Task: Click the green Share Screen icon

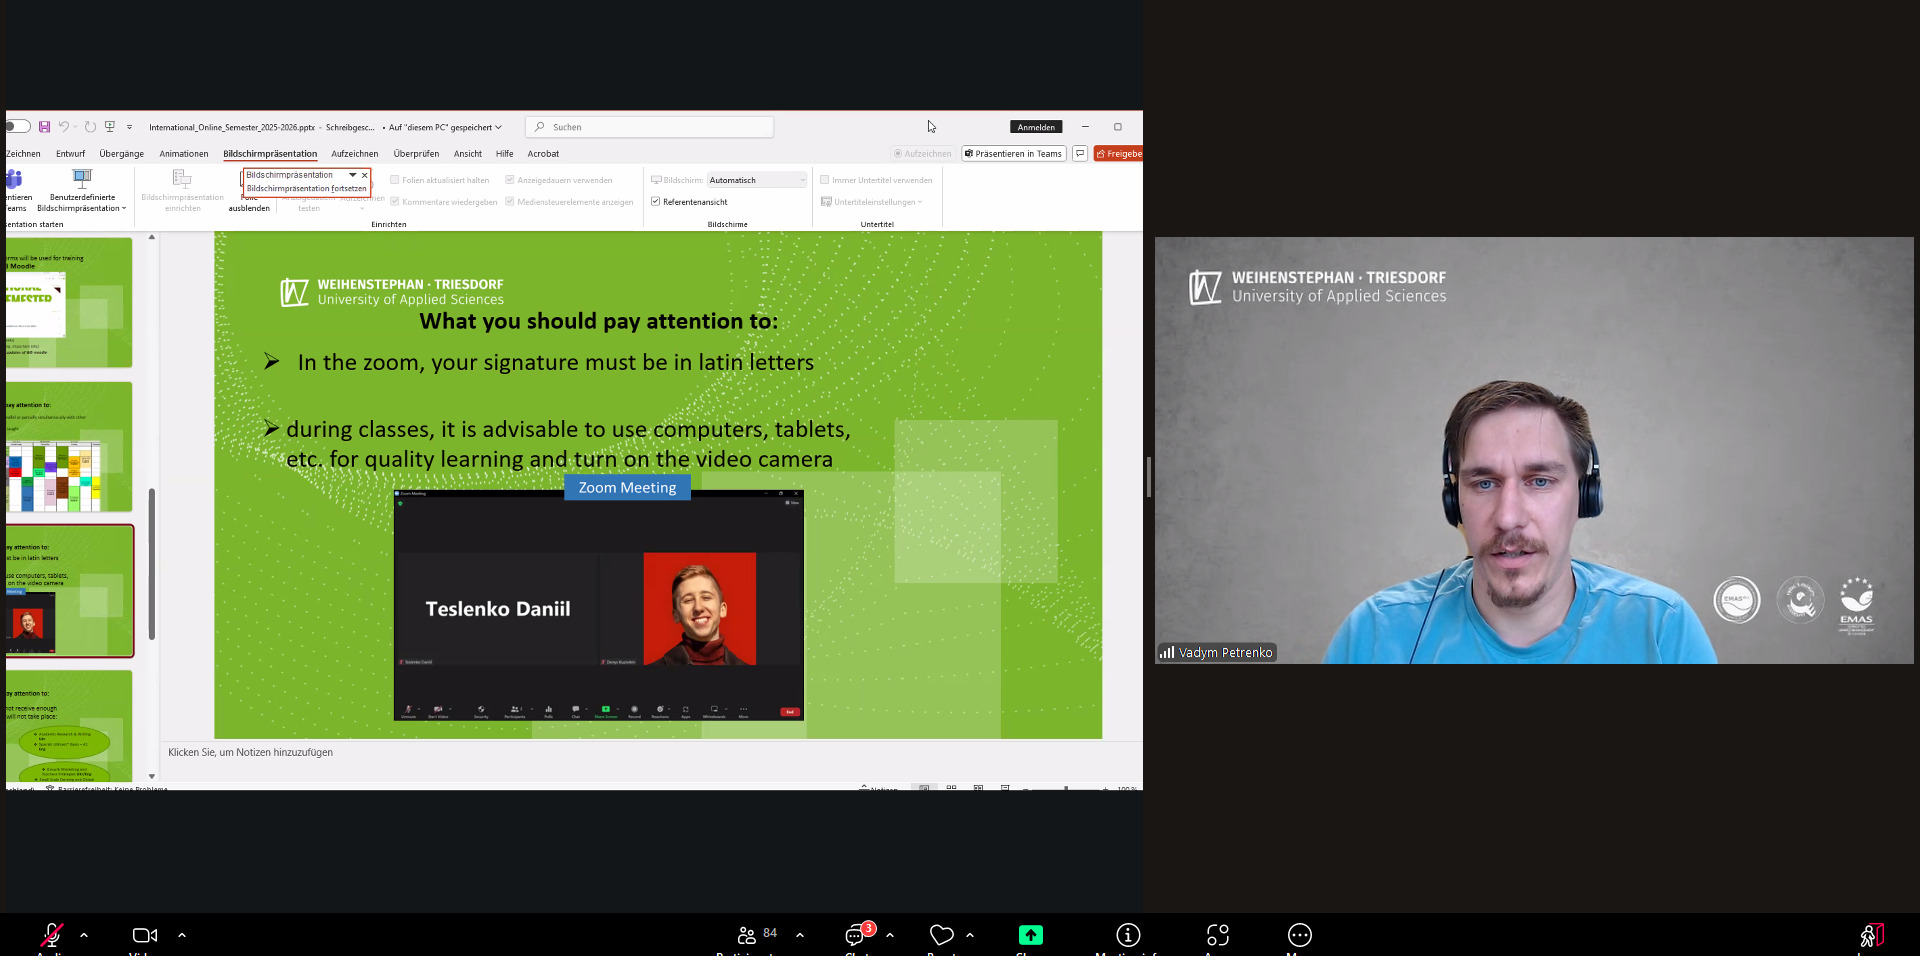Action: coord(1030,935)
